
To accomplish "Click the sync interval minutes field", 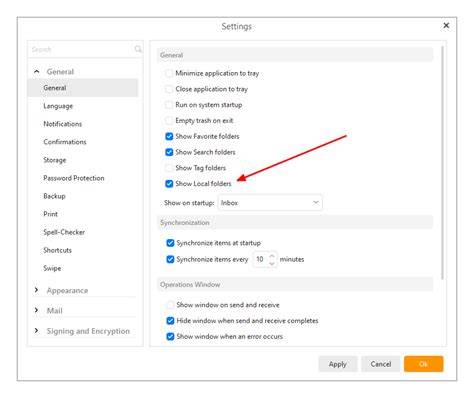I will 260,259.
